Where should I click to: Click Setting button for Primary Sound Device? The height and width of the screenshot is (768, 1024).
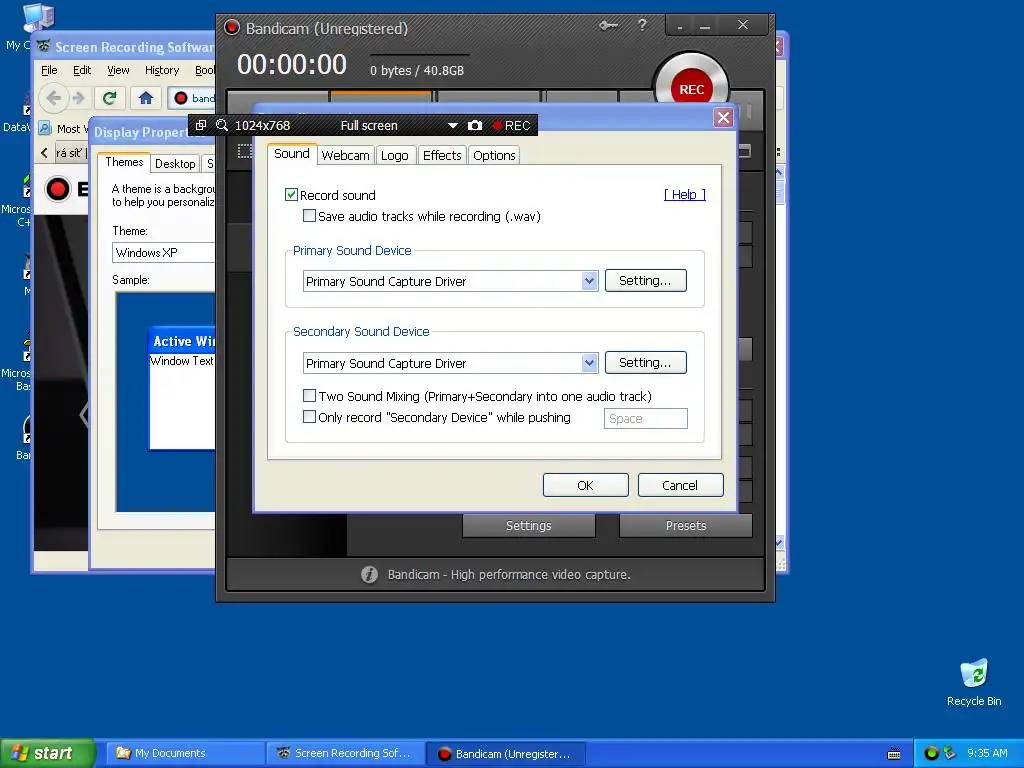click(645, 281)
